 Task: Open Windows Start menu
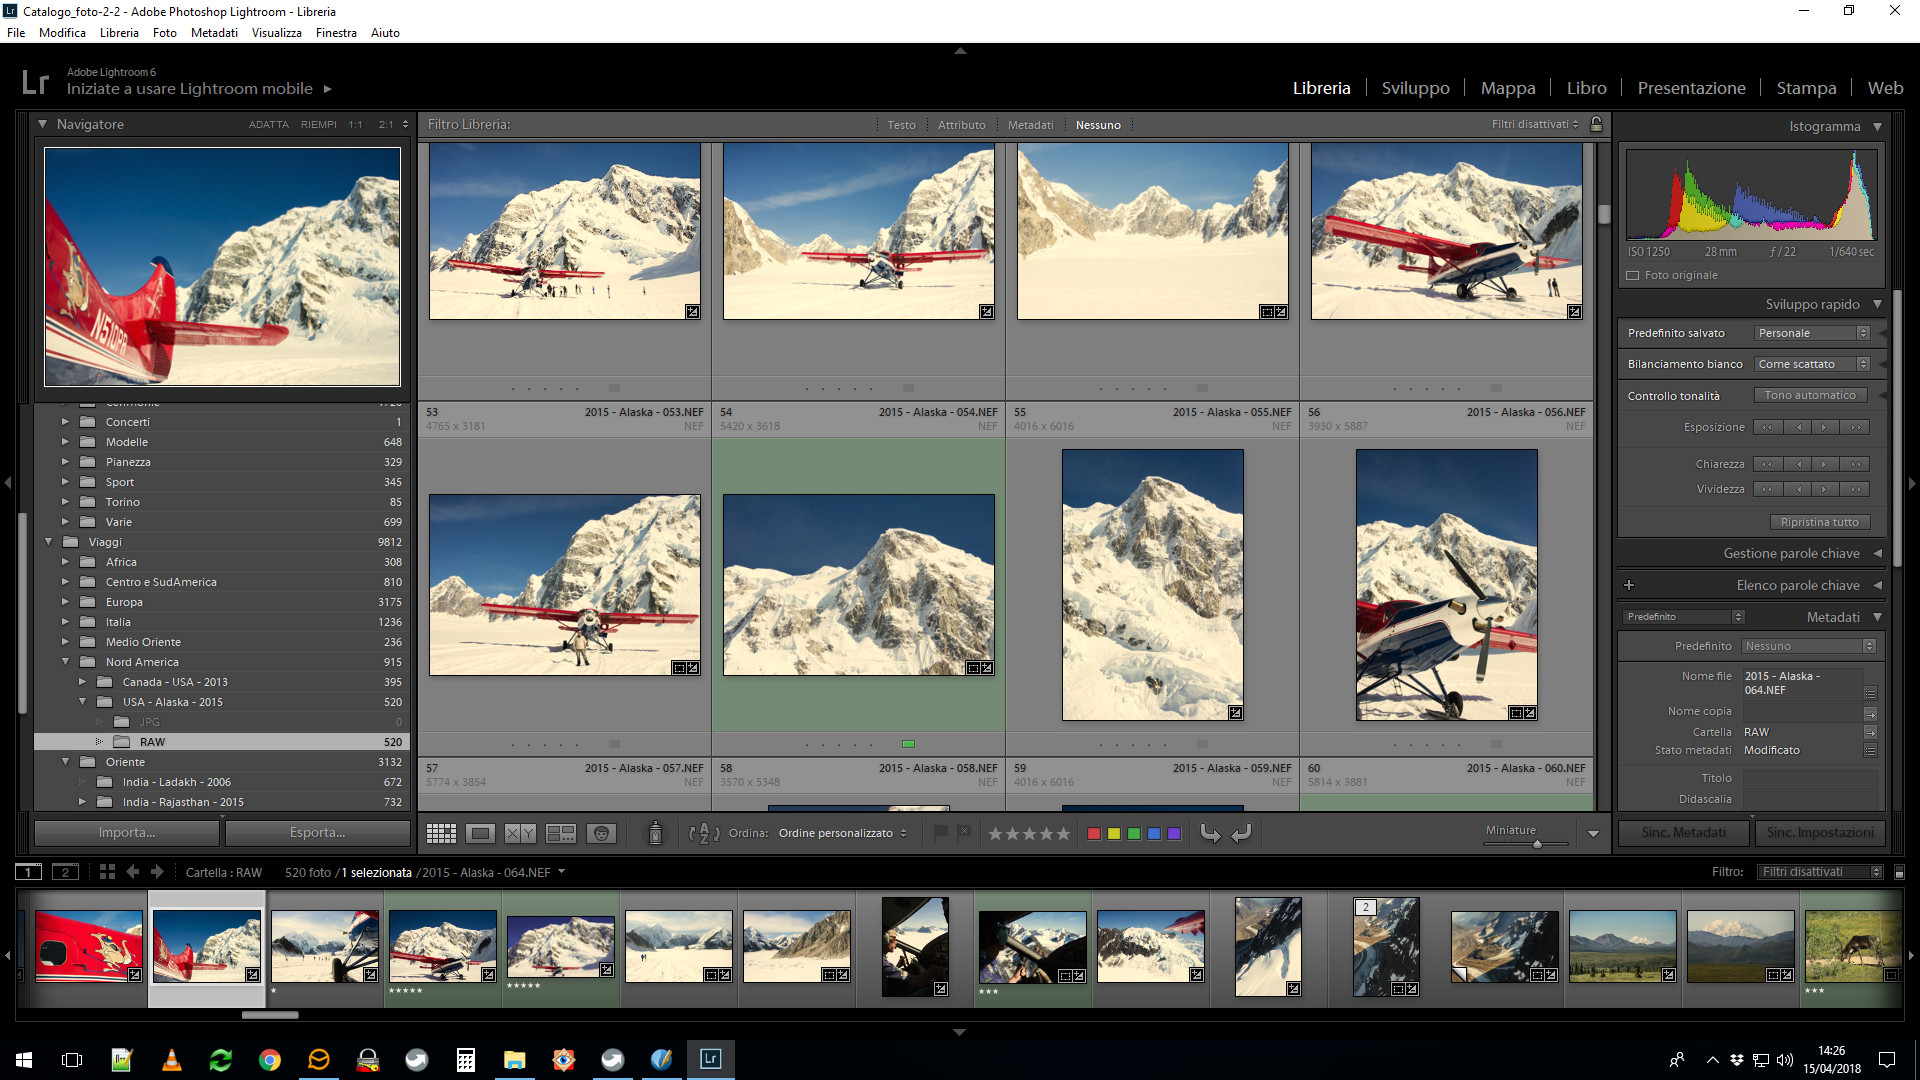tap(24, 1060)
